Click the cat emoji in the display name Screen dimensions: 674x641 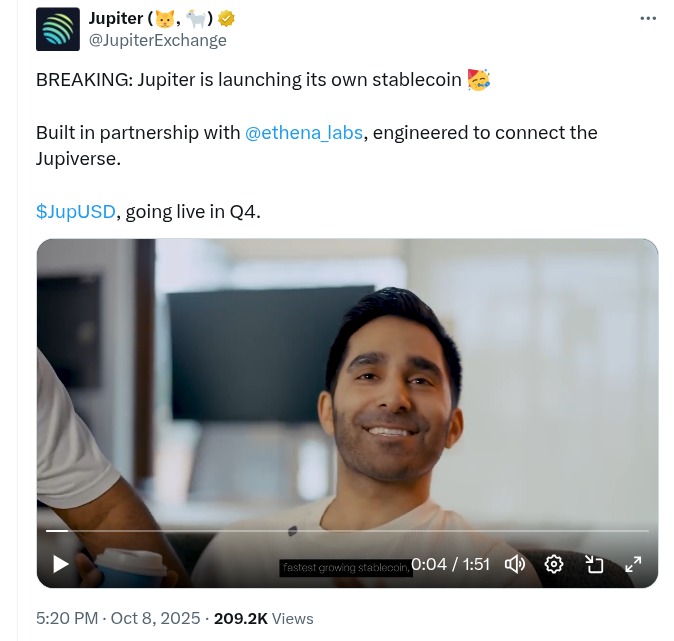tap(165, 18)
